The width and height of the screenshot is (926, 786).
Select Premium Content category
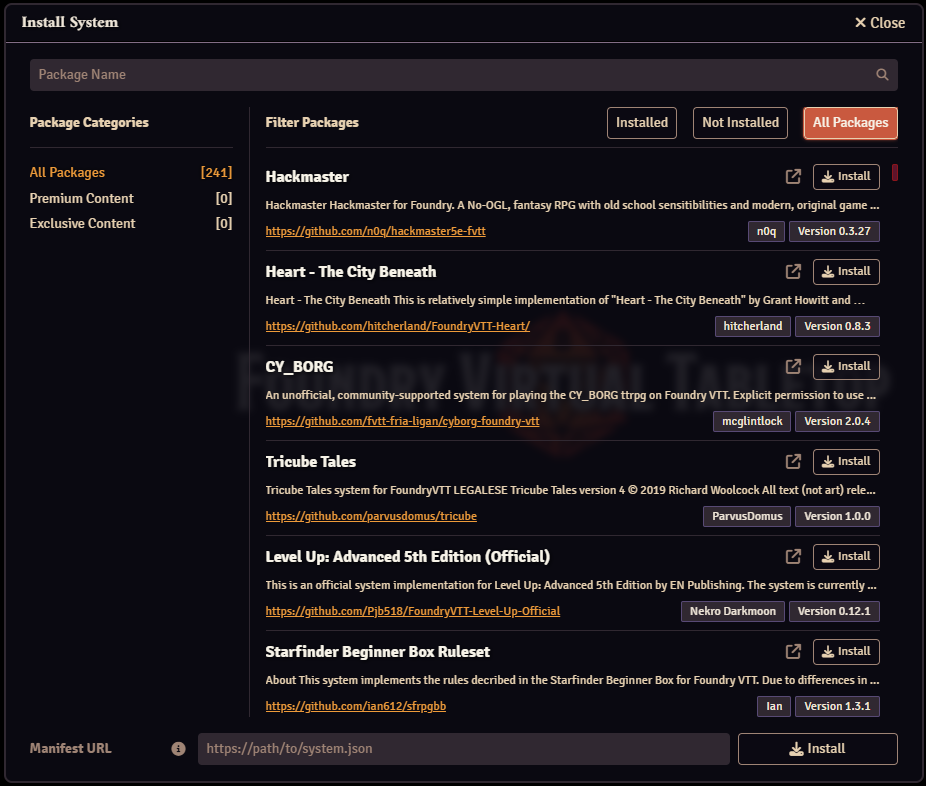131,198
